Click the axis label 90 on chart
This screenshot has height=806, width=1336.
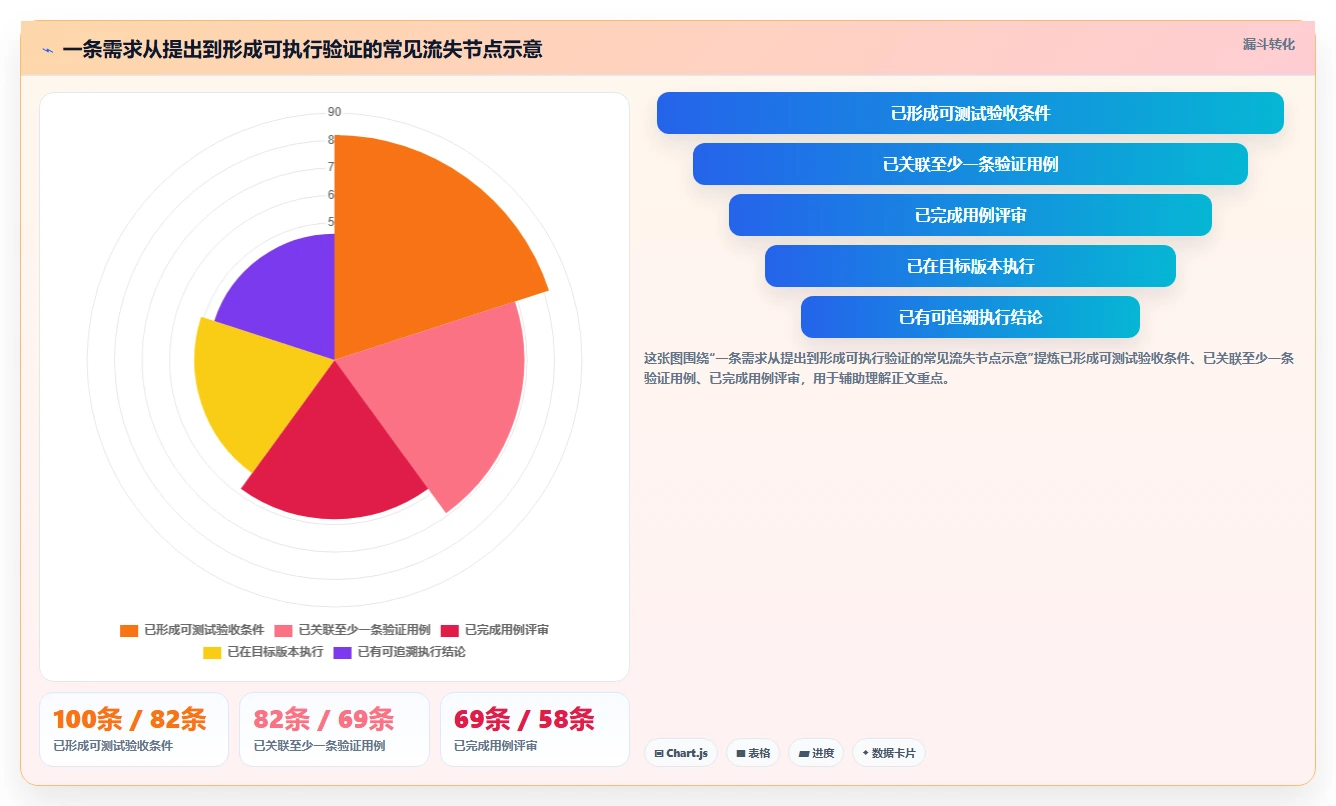334,111
